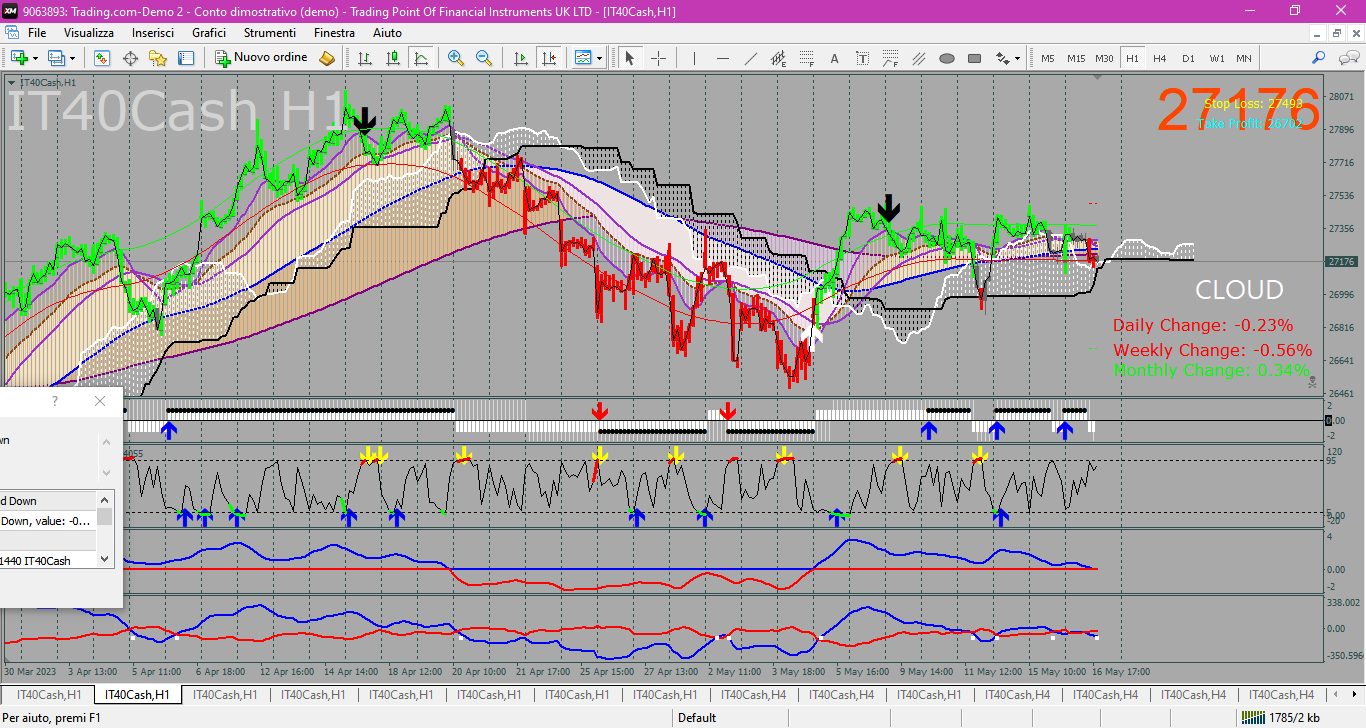Image resolution: width=1366 pixels, height=728 pixels.
Task: Switch timeframe to D1
Action: (x=1188, y=58)
